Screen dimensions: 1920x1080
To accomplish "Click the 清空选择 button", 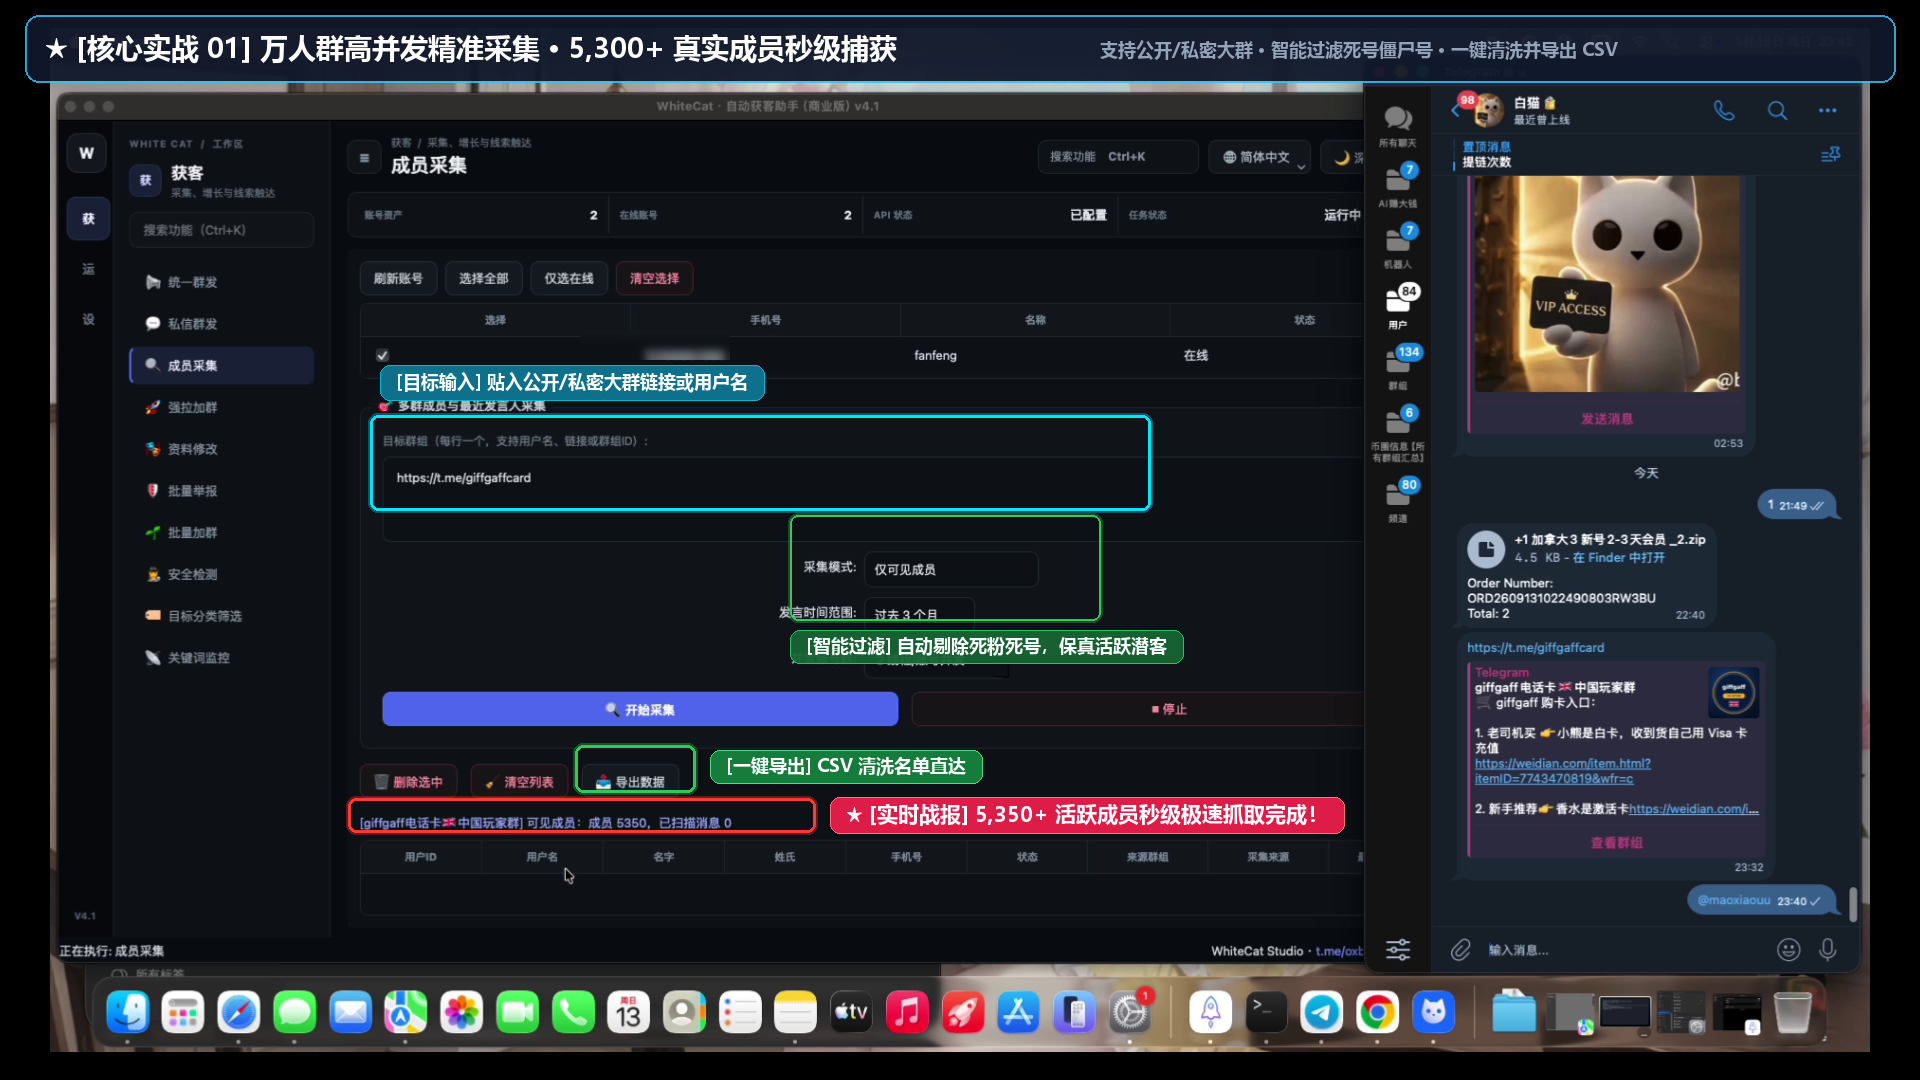I will [x=654, y=278].
